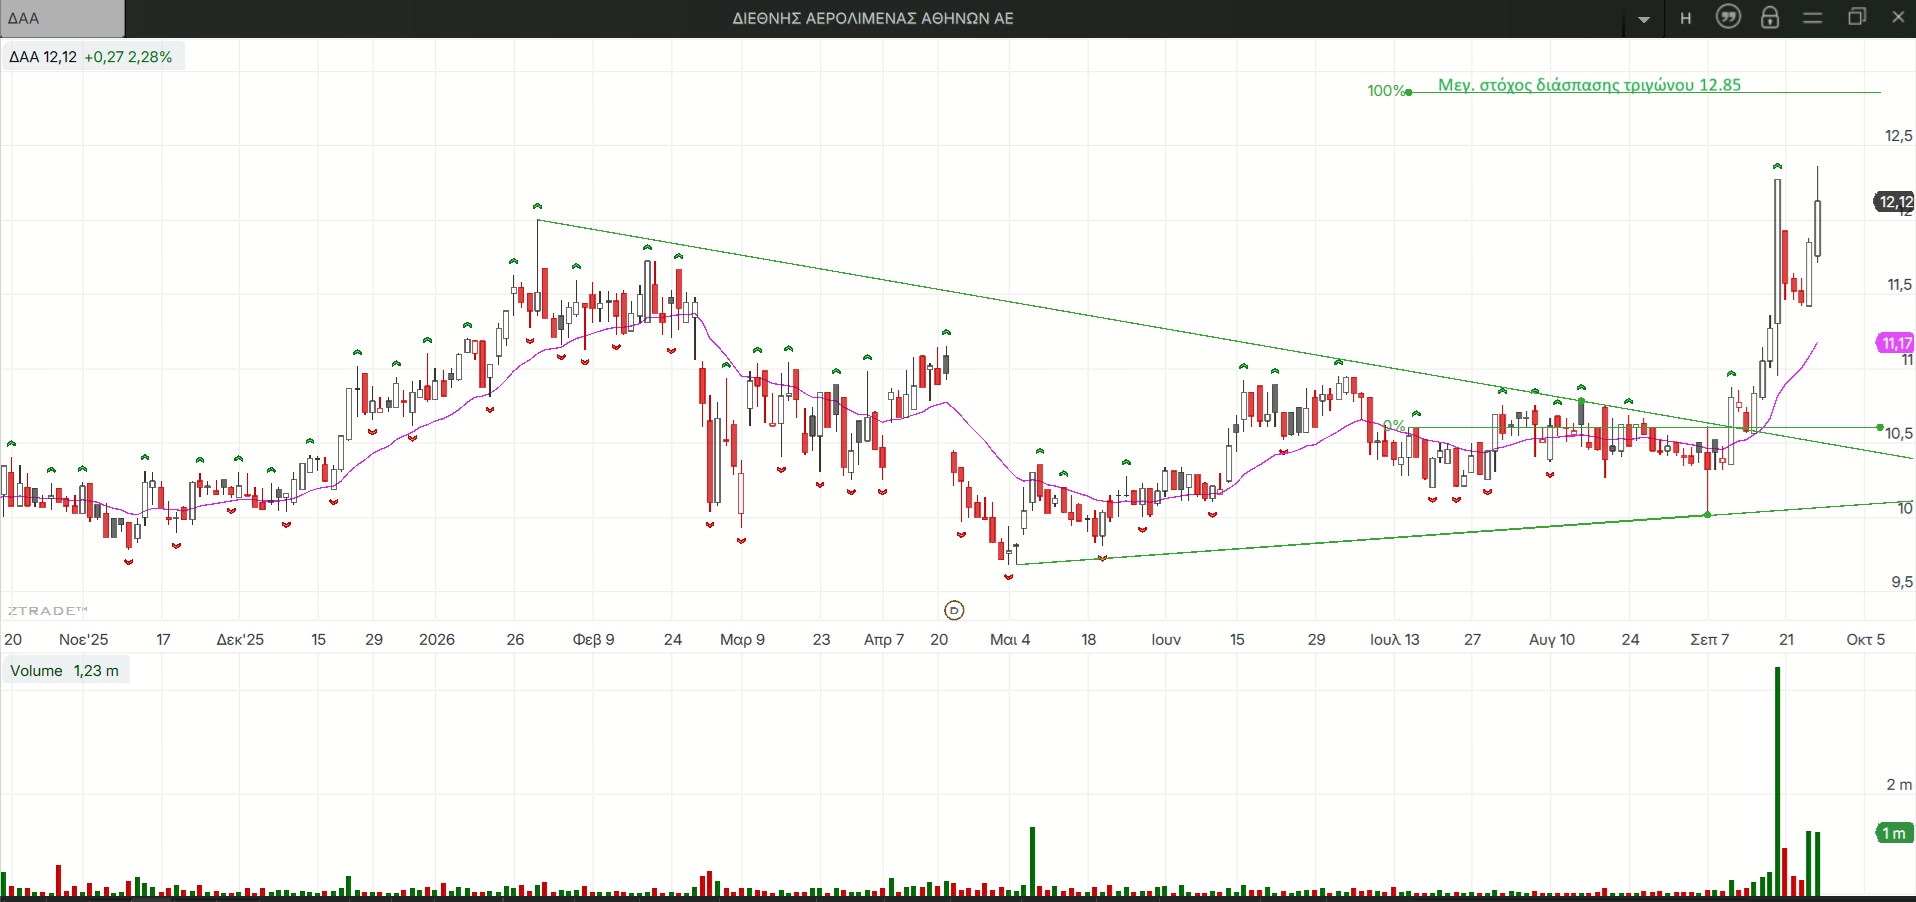
Task: Expand the dropdown arrow next to H
Action: pos(1644,19)
